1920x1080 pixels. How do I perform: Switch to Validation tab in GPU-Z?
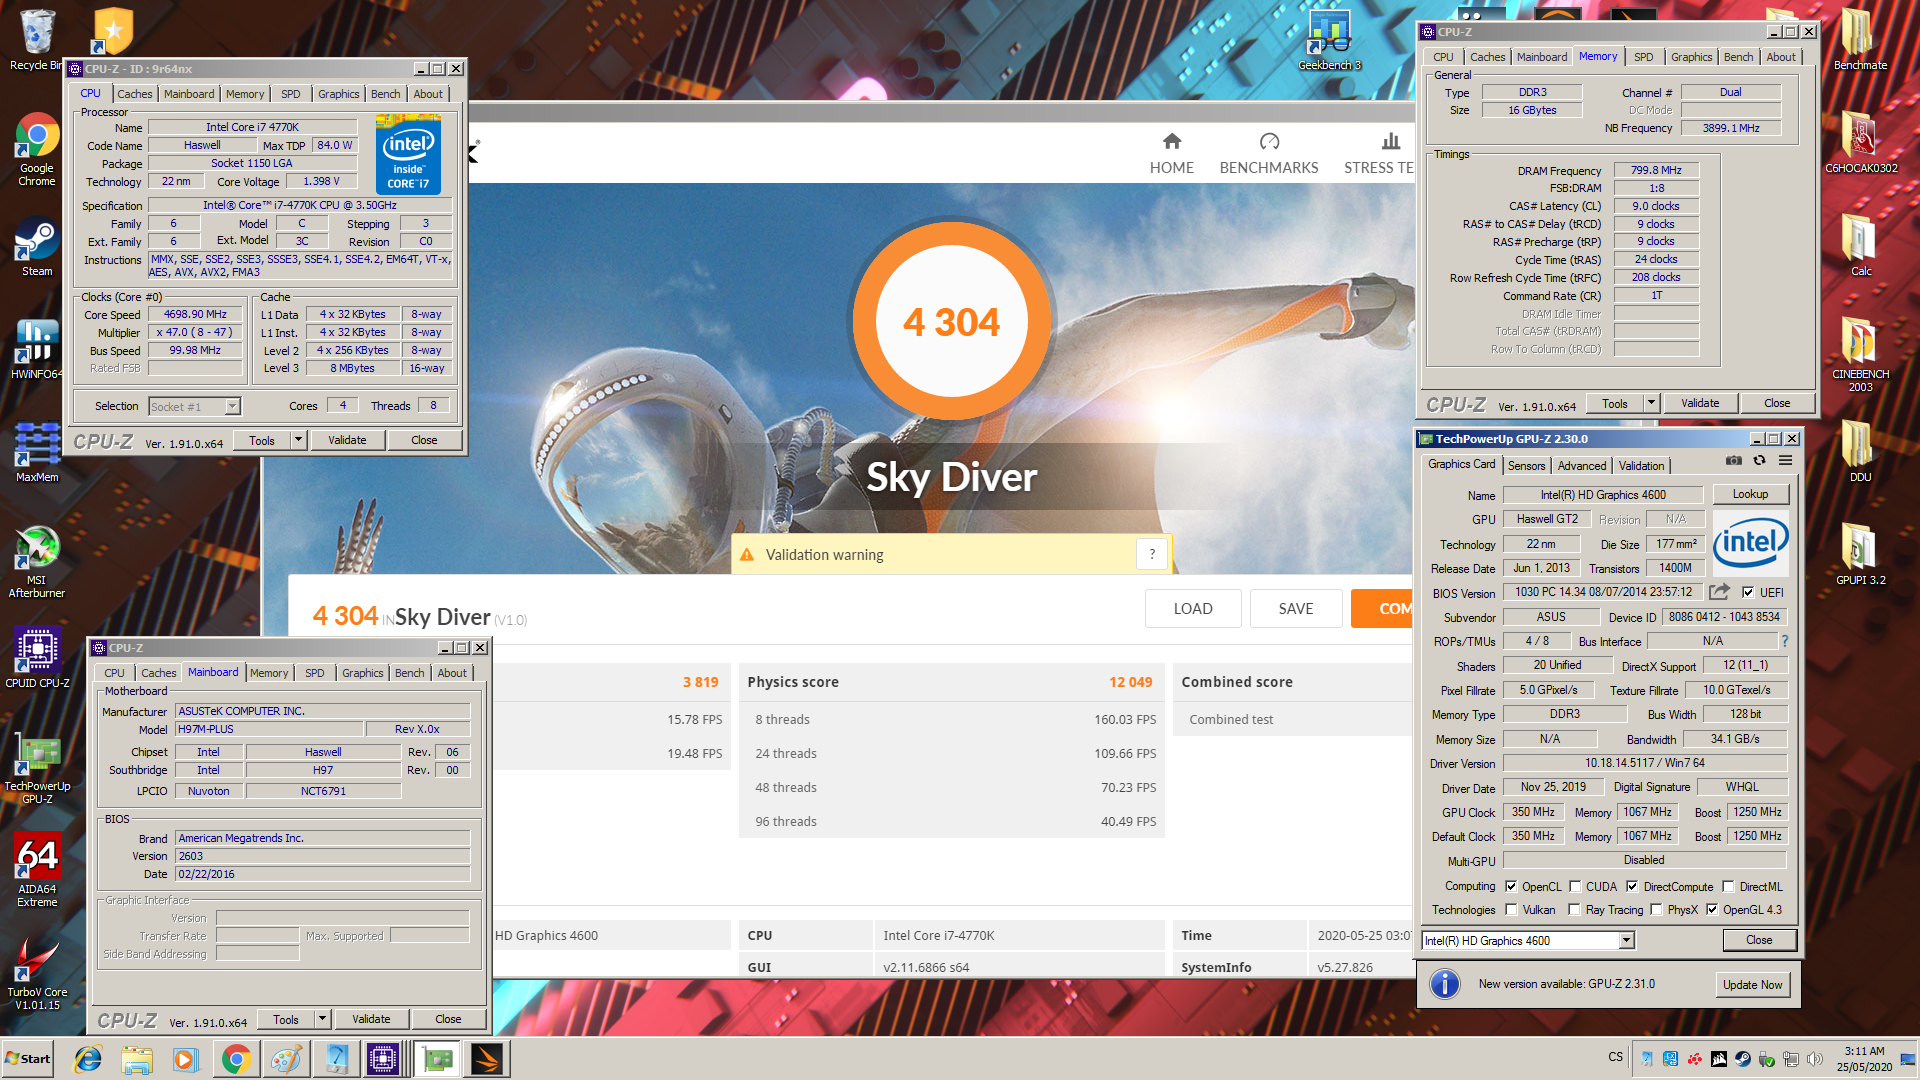pyautogui.click(x=1642, y=466)
